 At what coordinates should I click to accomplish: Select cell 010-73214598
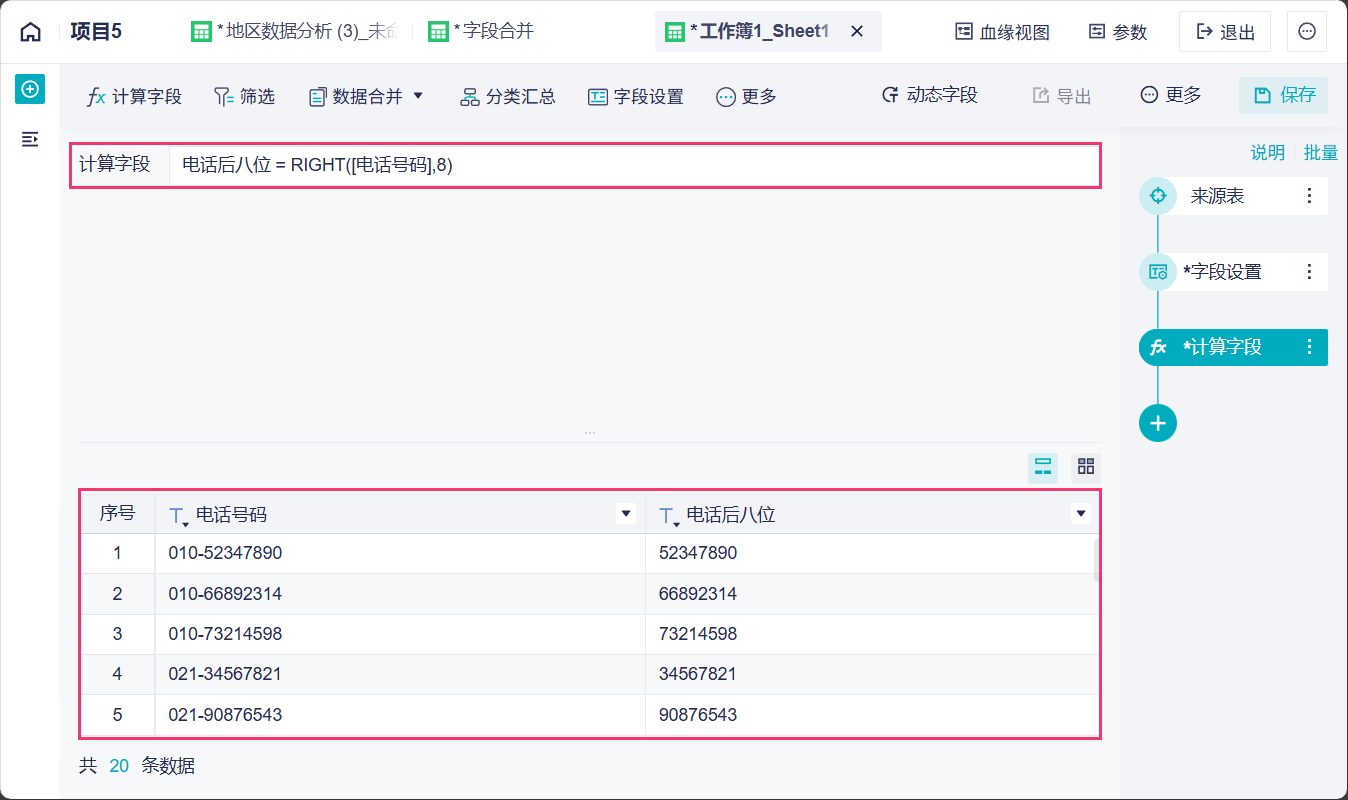tap(400, 634)
